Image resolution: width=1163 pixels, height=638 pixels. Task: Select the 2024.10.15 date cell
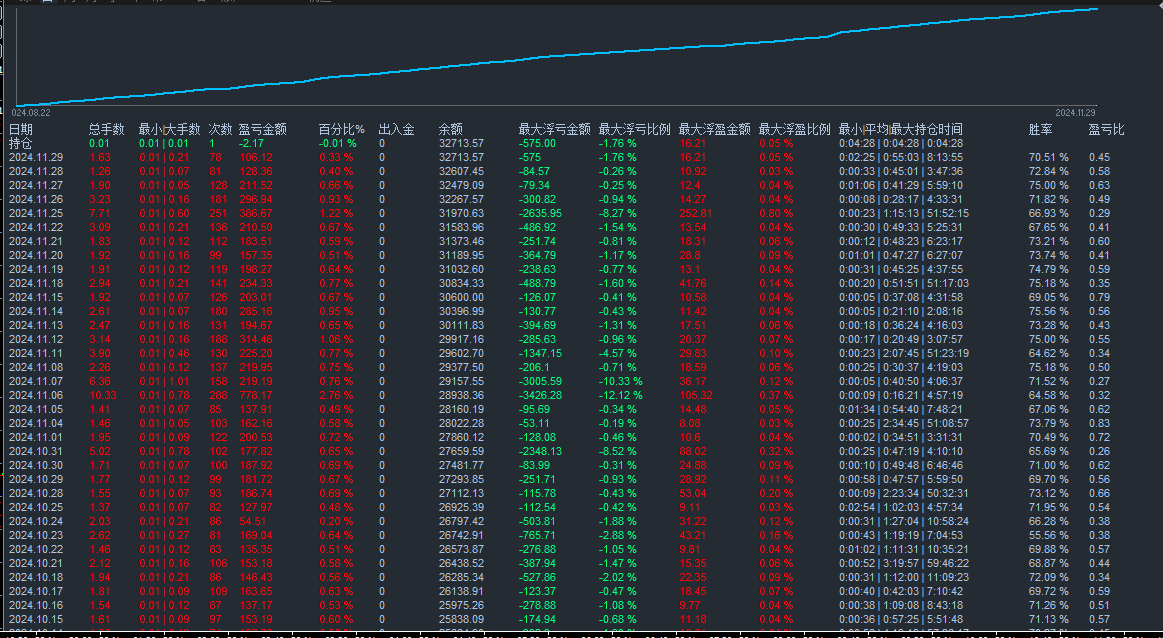(36, 619)
